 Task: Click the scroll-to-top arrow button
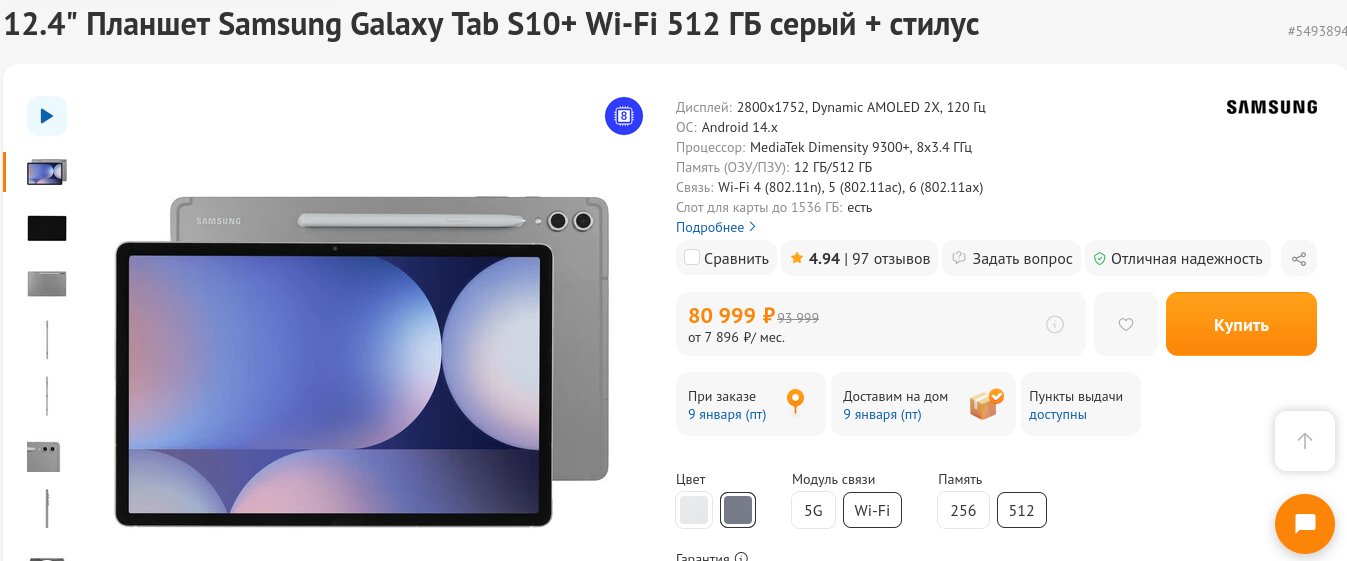(1304, 441)
